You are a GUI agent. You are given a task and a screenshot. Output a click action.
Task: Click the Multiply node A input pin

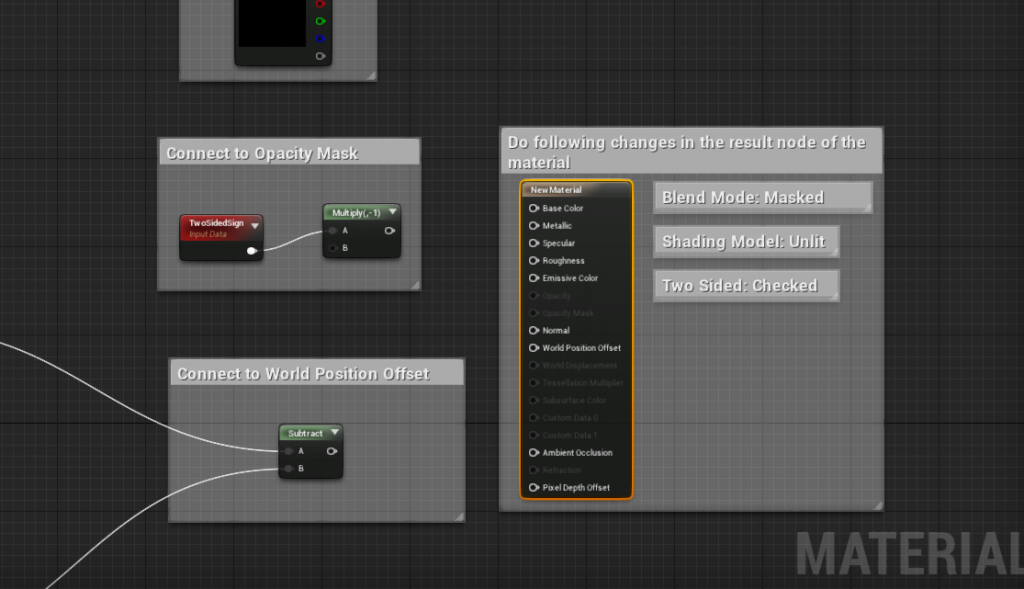333,231
